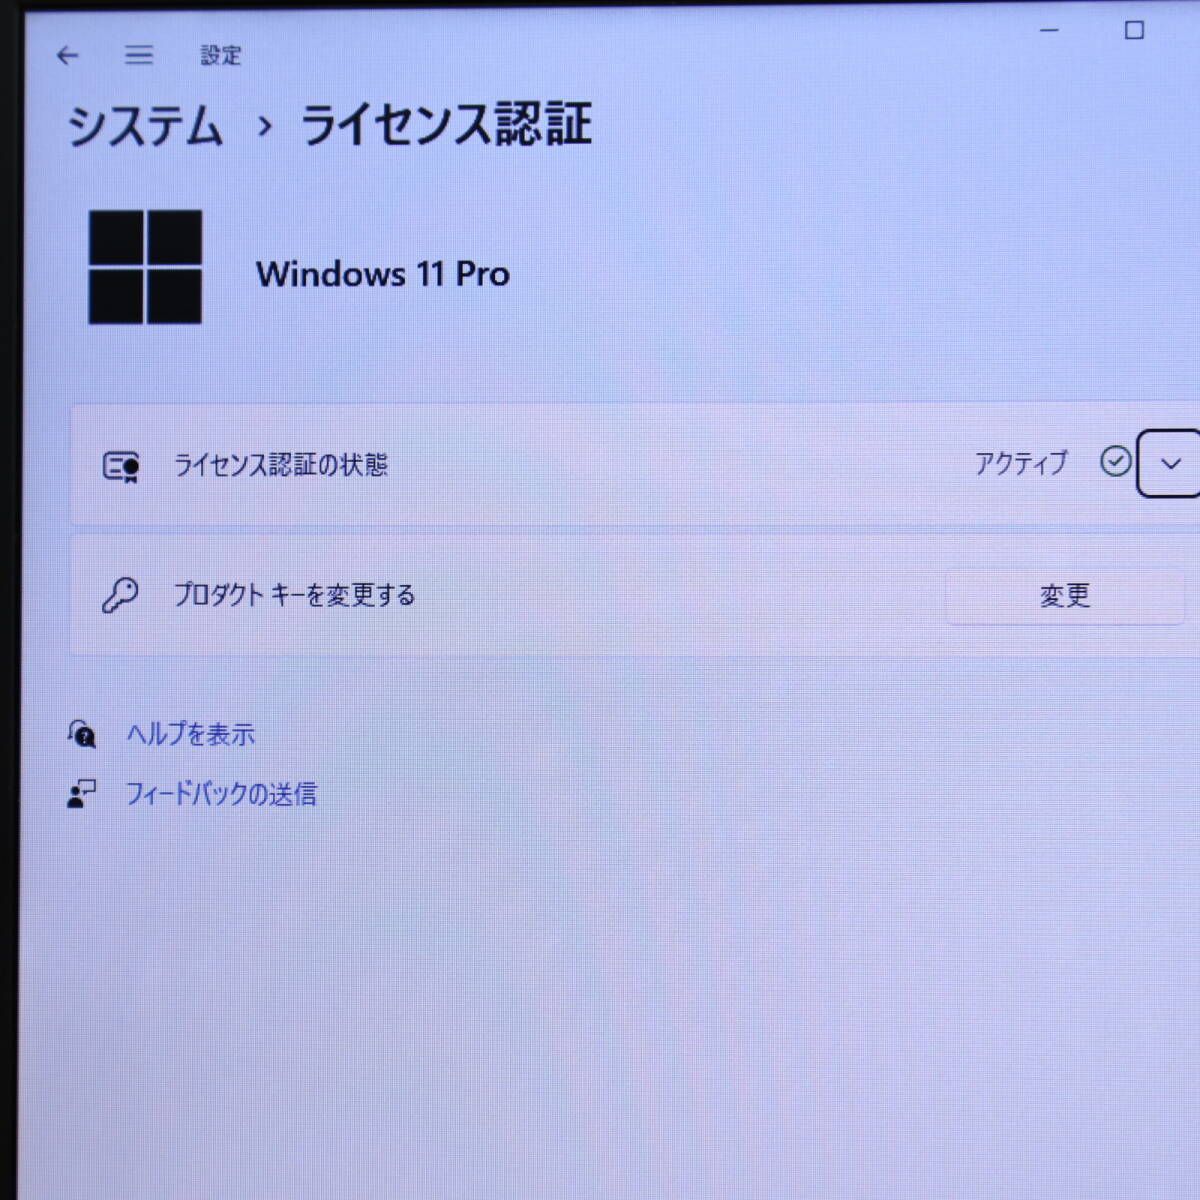The height and width of the screenshot is (1200, 1200).
Task: Click the ライセンス認証の状態 row label
Action: [281, 465]
